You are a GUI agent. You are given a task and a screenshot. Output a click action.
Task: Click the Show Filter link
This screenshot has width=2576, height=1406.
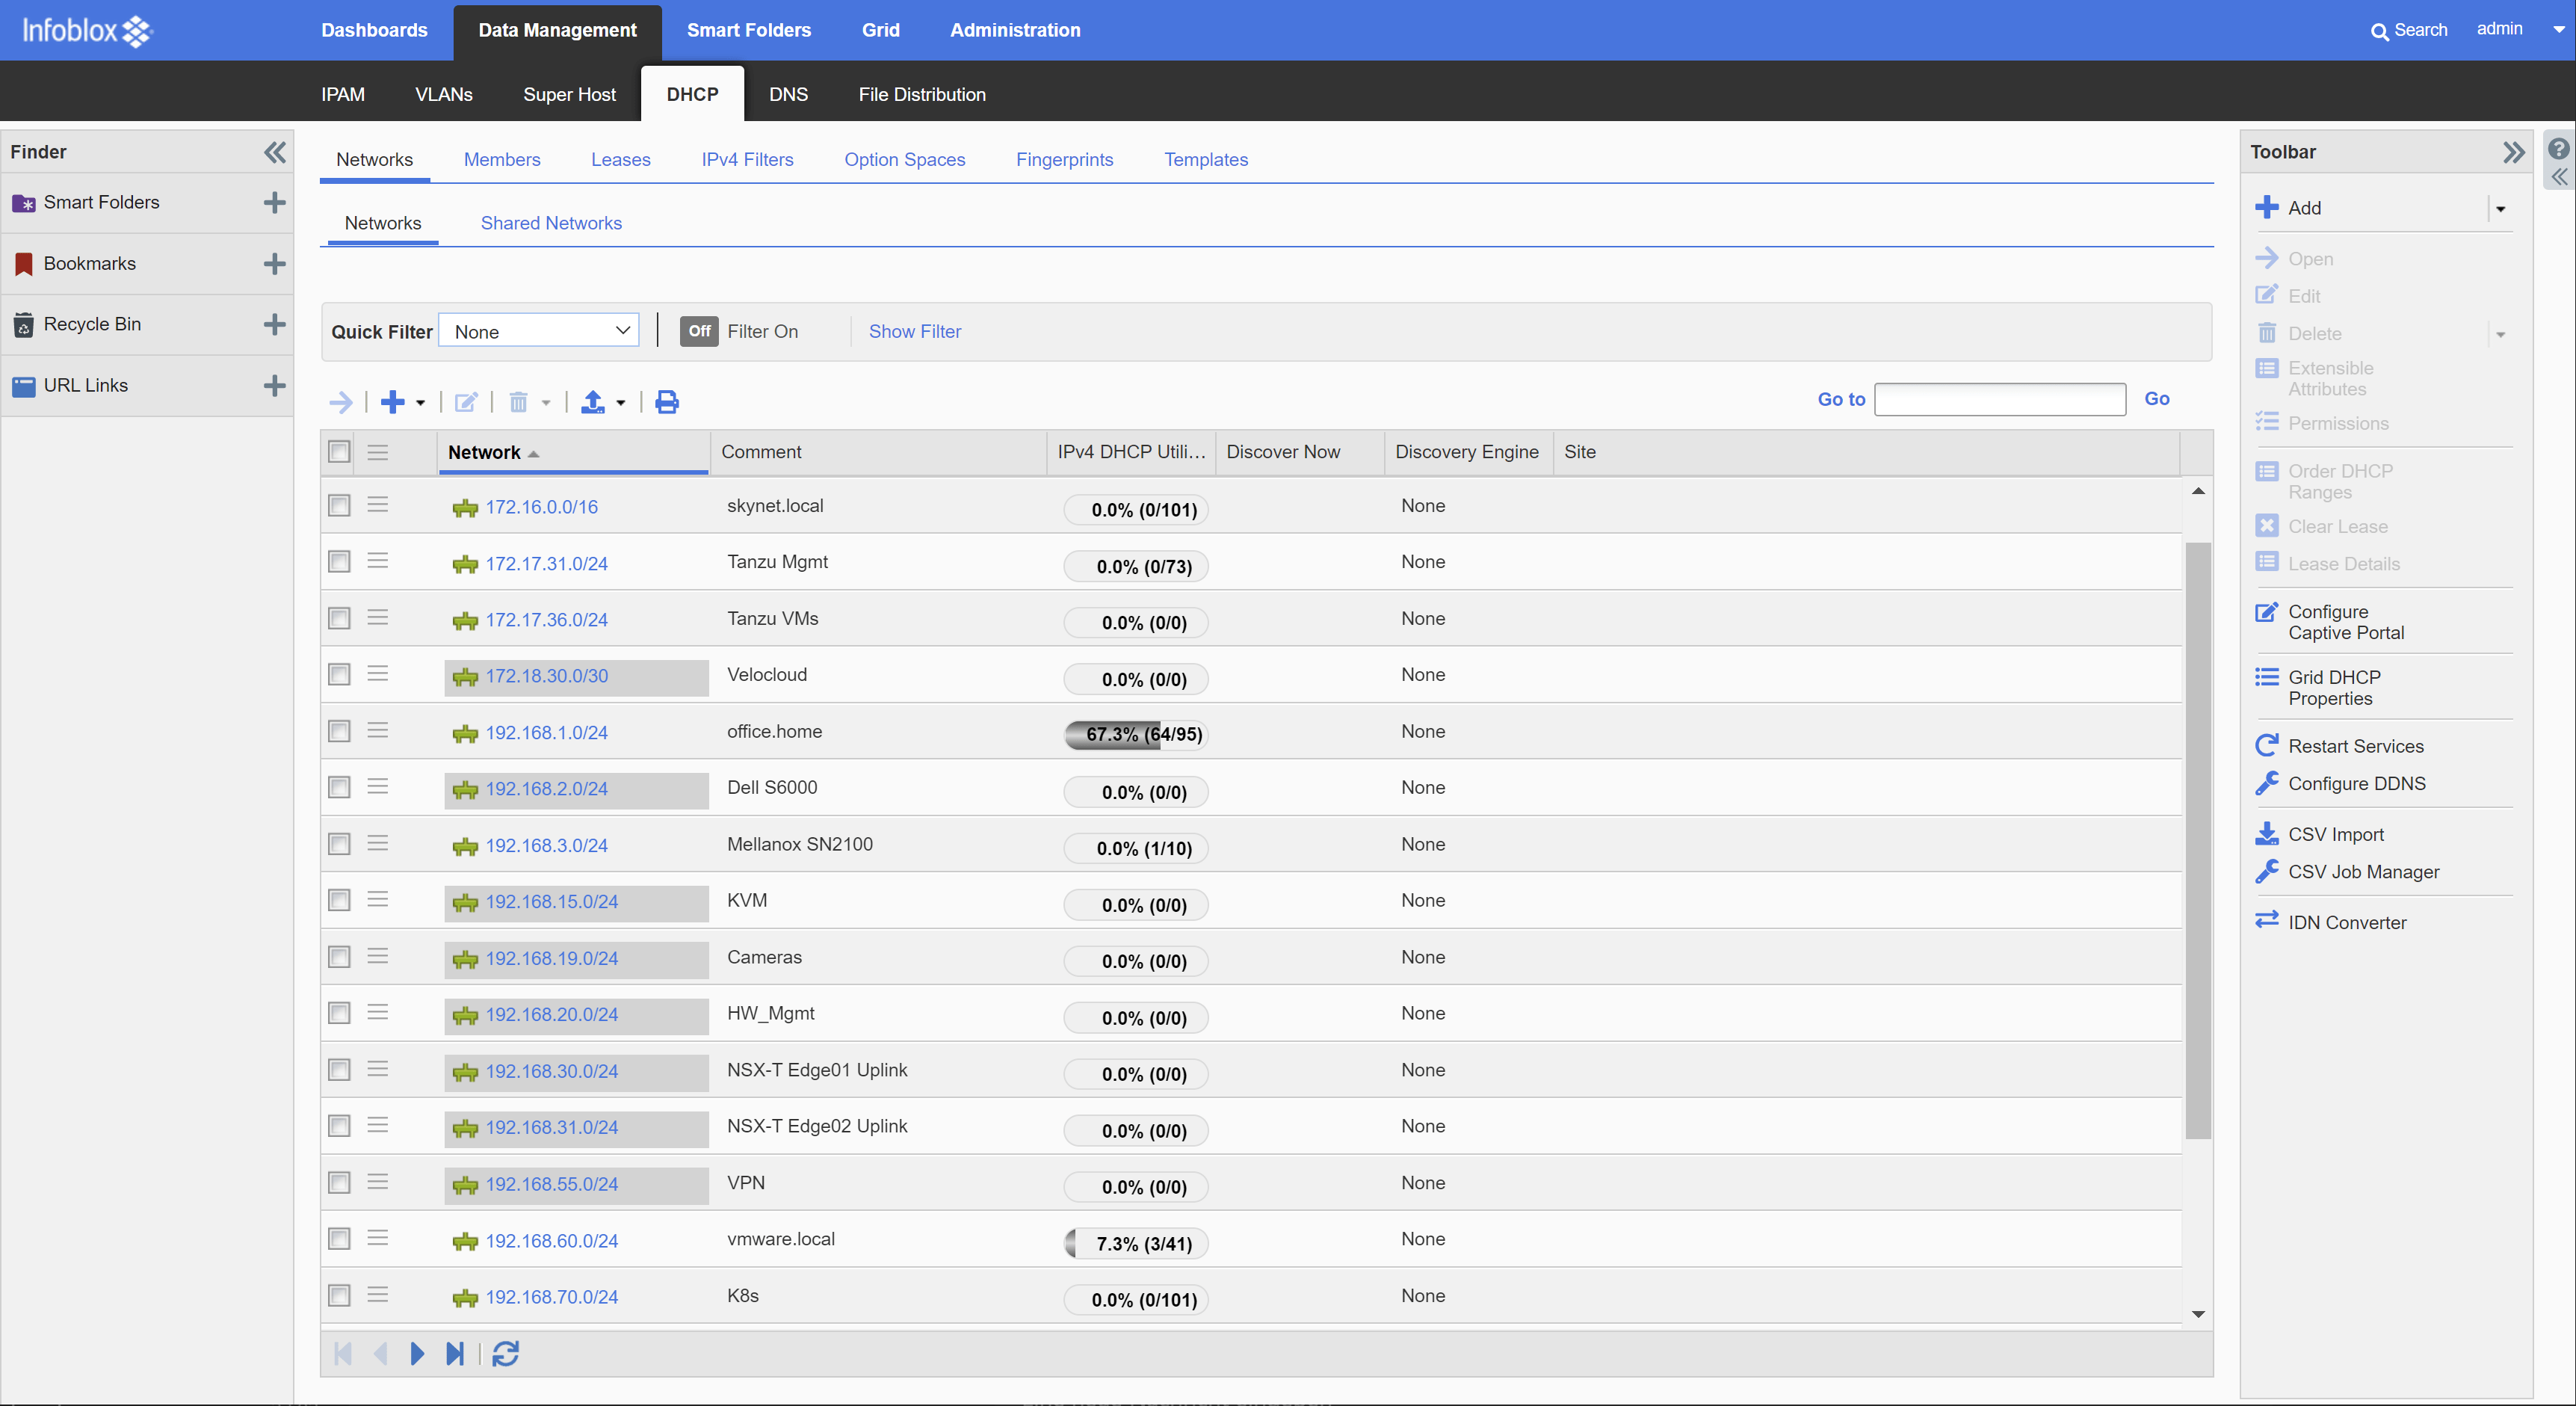click(x=914, y=331)
